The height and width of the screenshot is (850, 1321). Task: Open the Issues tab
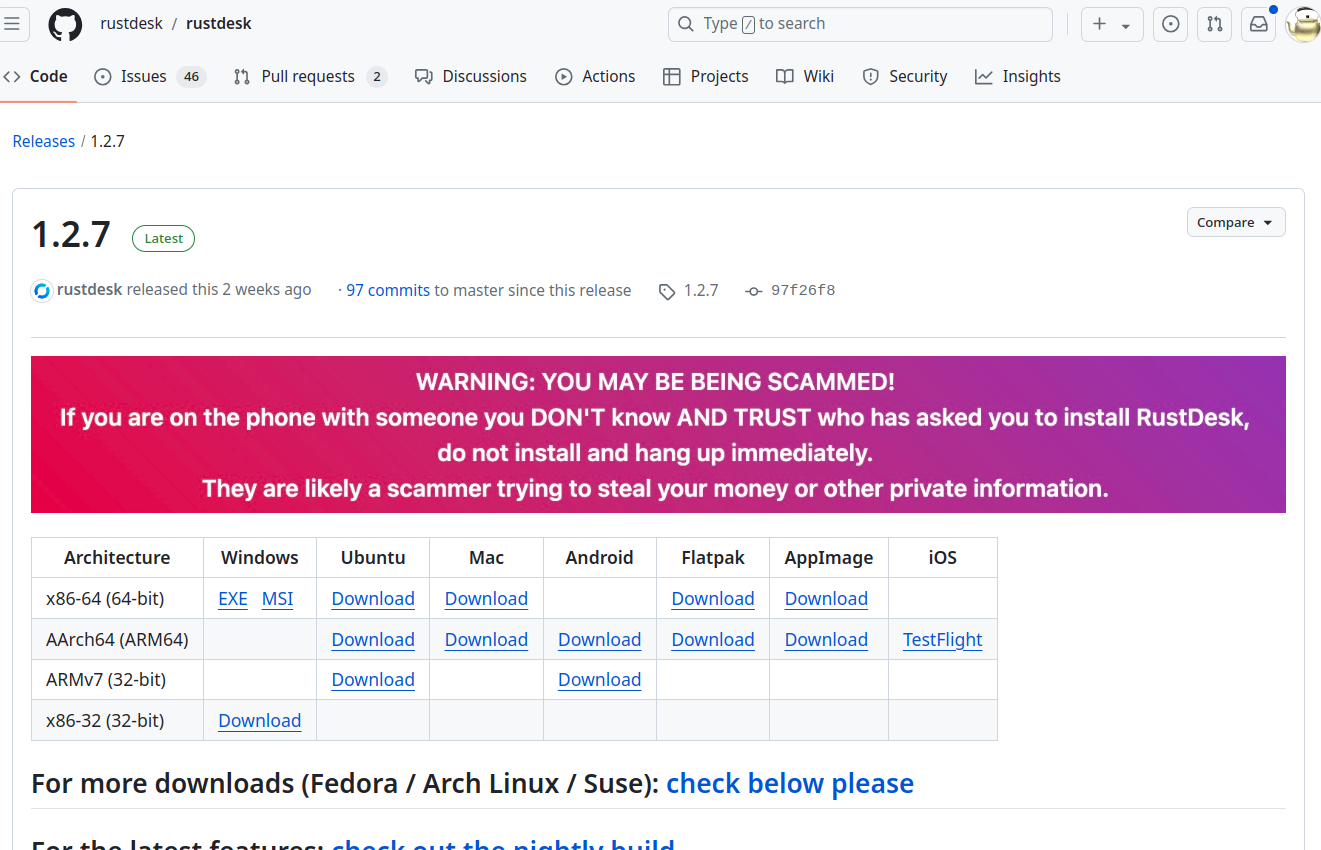tap(149, 77)
